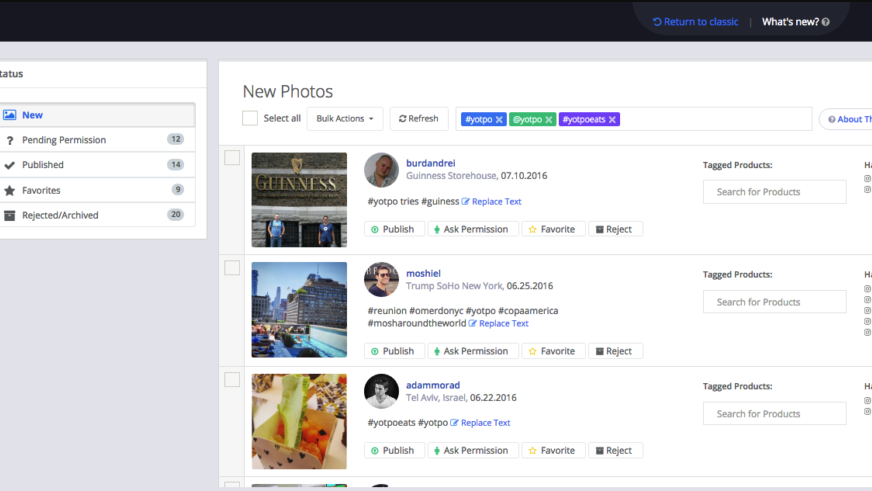
Task: Favorite moshiel's Trump SoHo photo
Action: pyautogui.click(x=552, y=351)
